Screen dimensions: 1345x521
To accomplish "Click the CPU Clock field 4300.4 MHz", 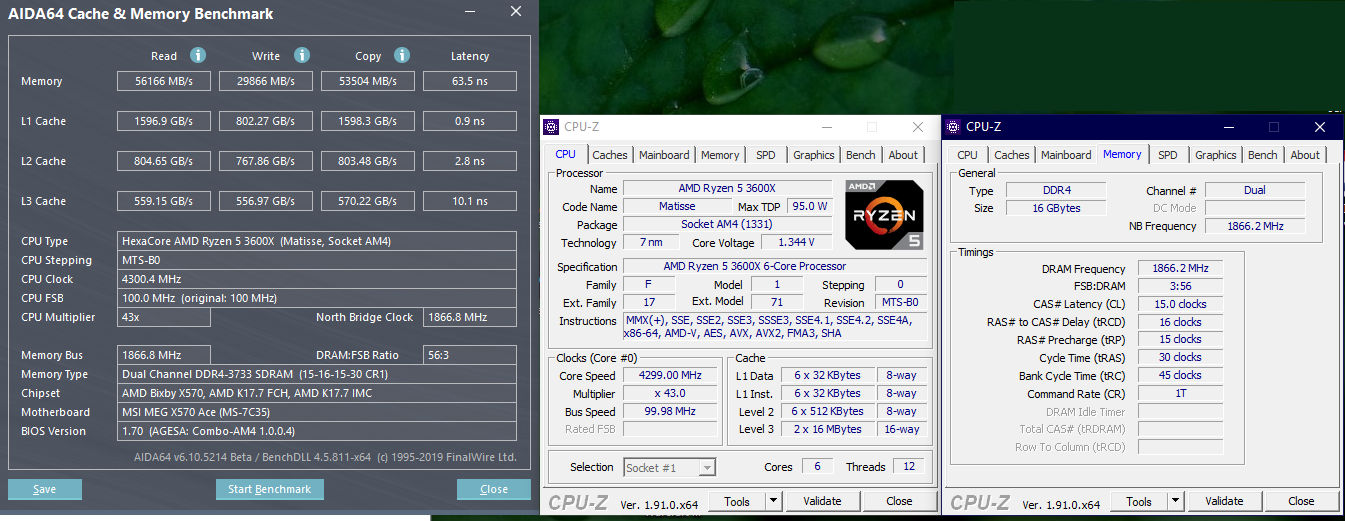I will click(317, 279).
